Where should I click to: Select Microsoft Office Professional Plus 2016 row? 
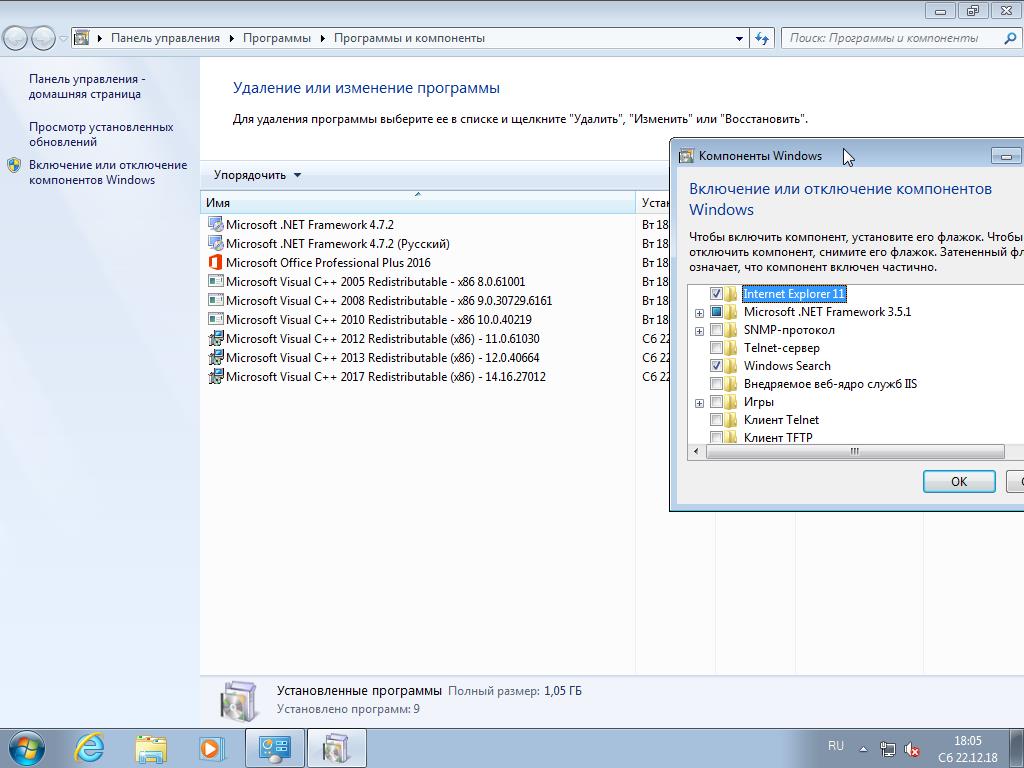417,263
